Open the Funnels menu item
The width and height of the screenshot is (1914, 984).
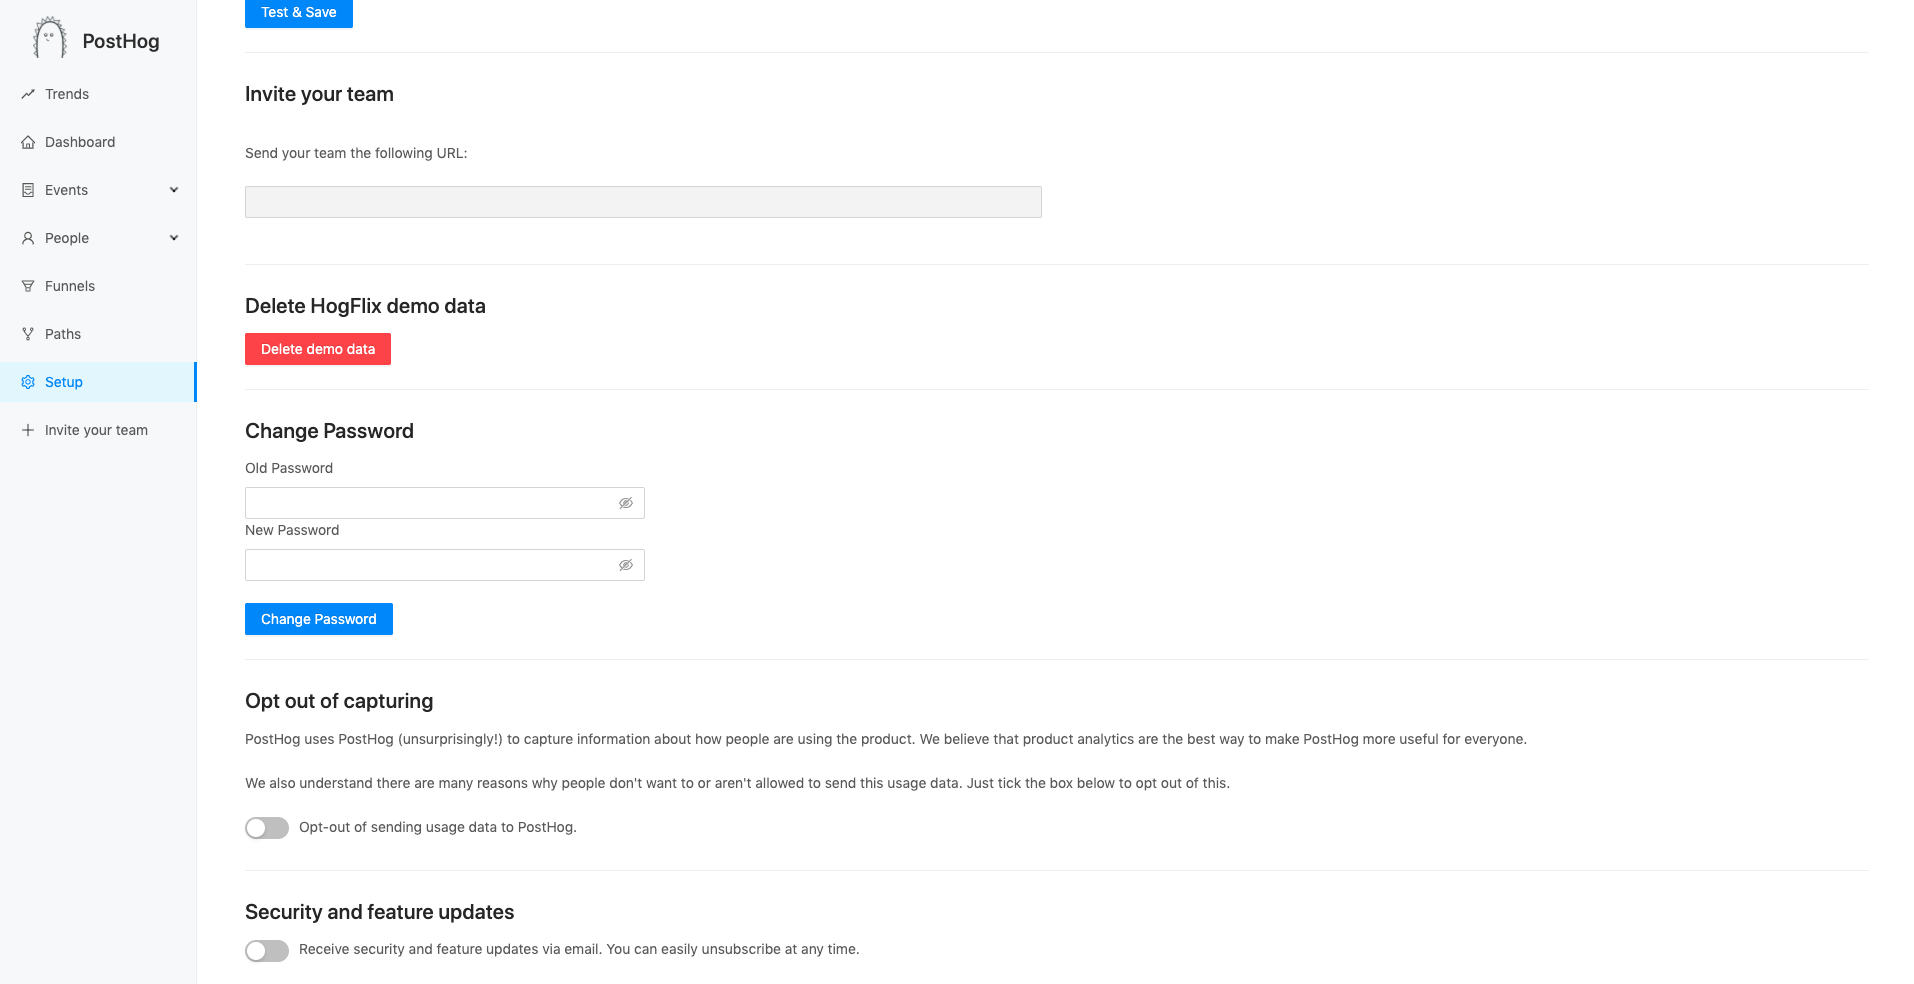70,286
